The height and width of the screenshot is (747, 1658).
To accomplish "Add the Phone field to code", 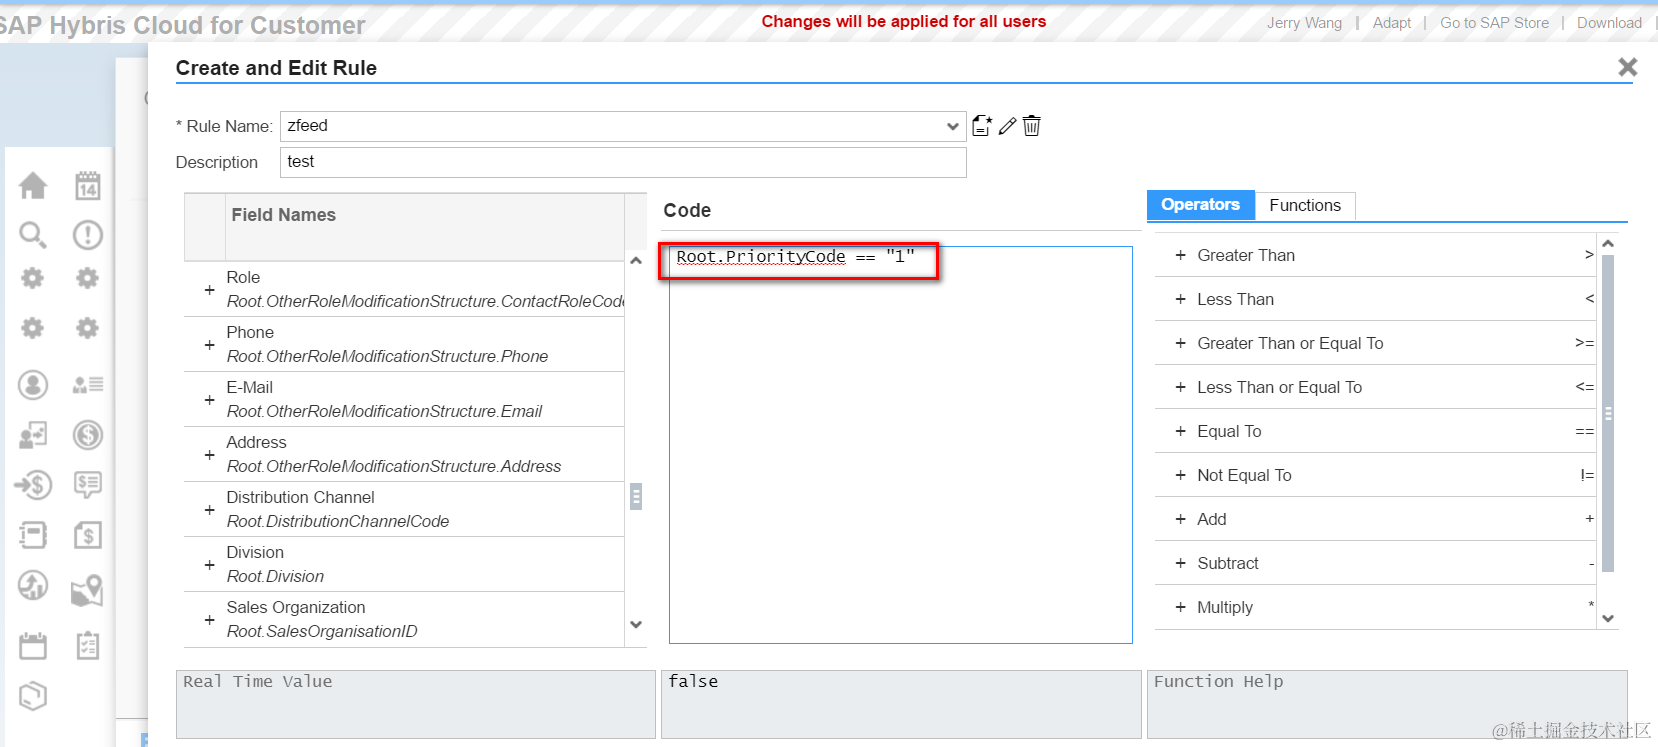I will [209, 345].
